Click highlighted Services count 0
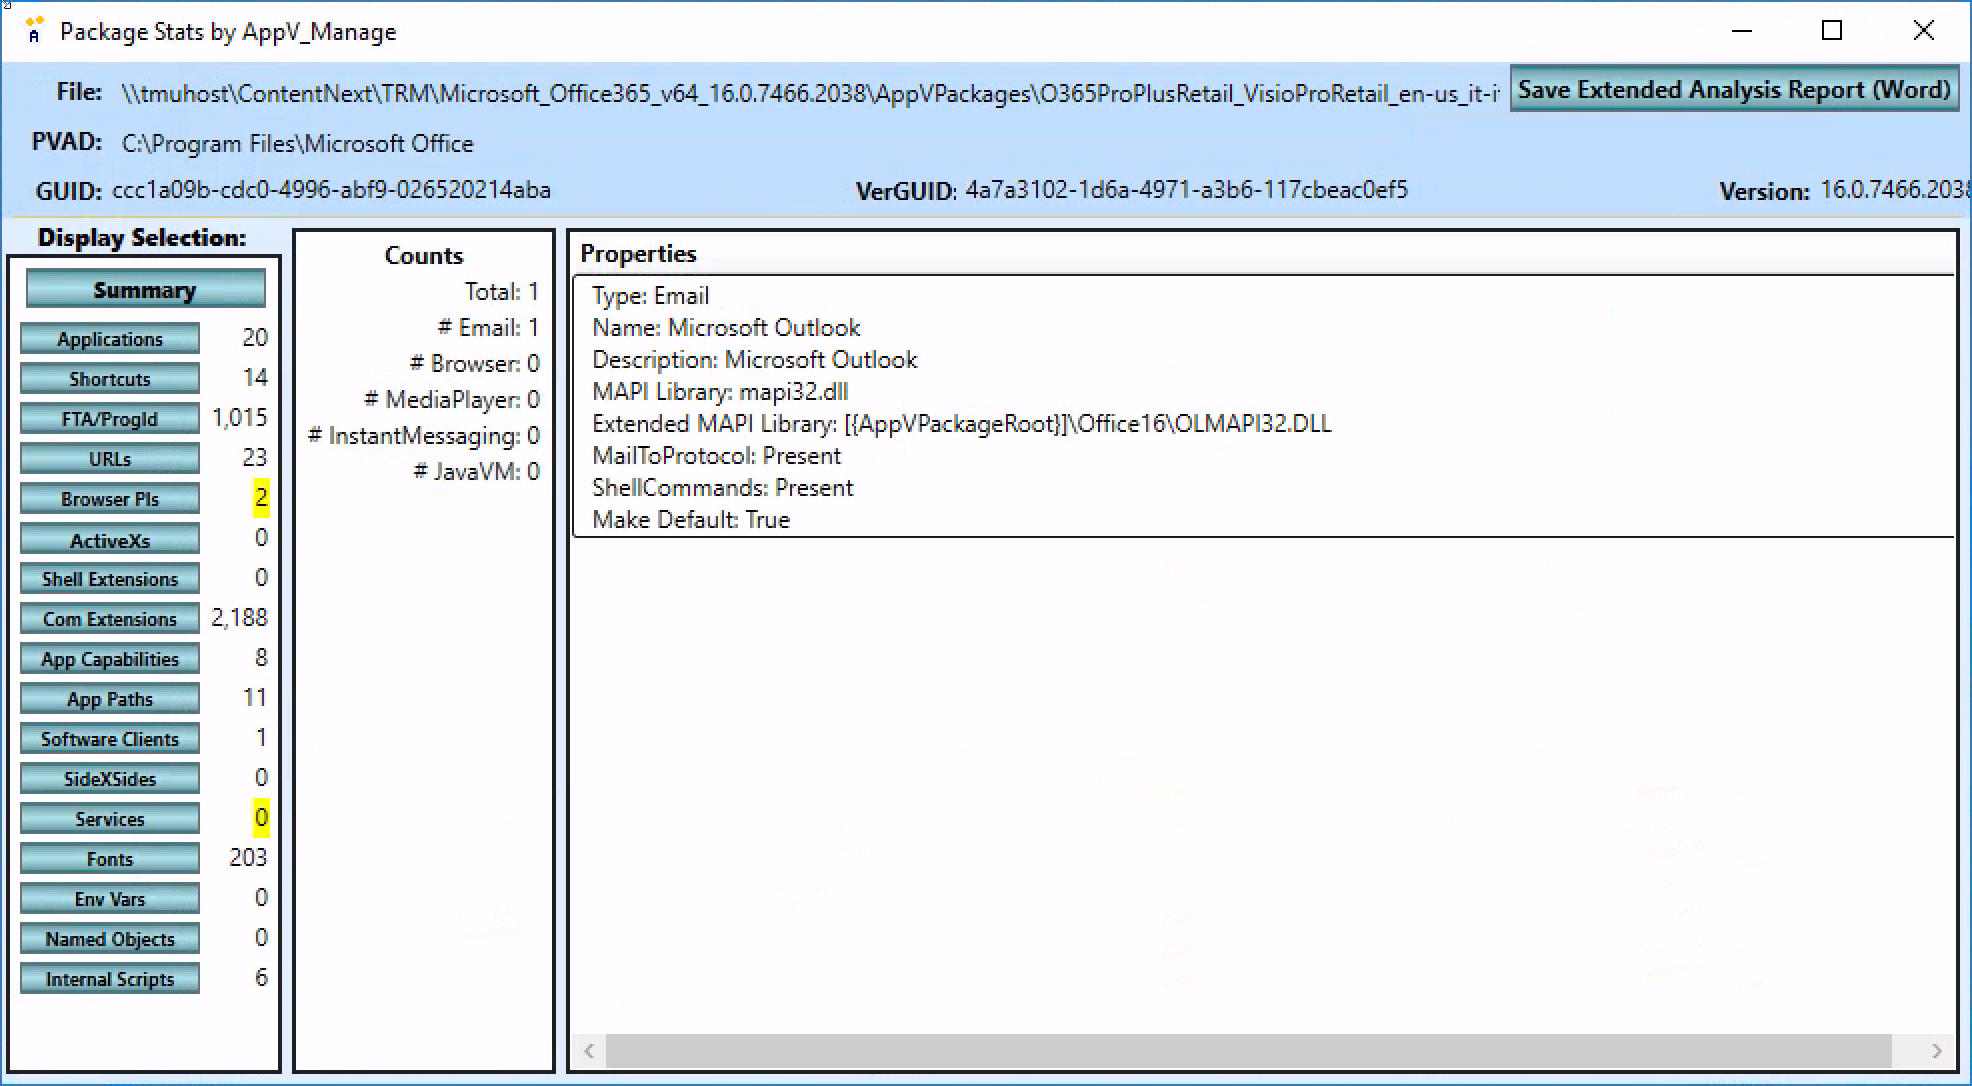 coord(261,818)
